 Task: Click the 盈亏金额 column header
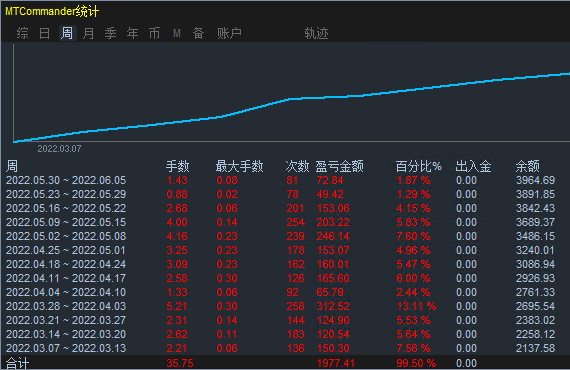(339, 166)
